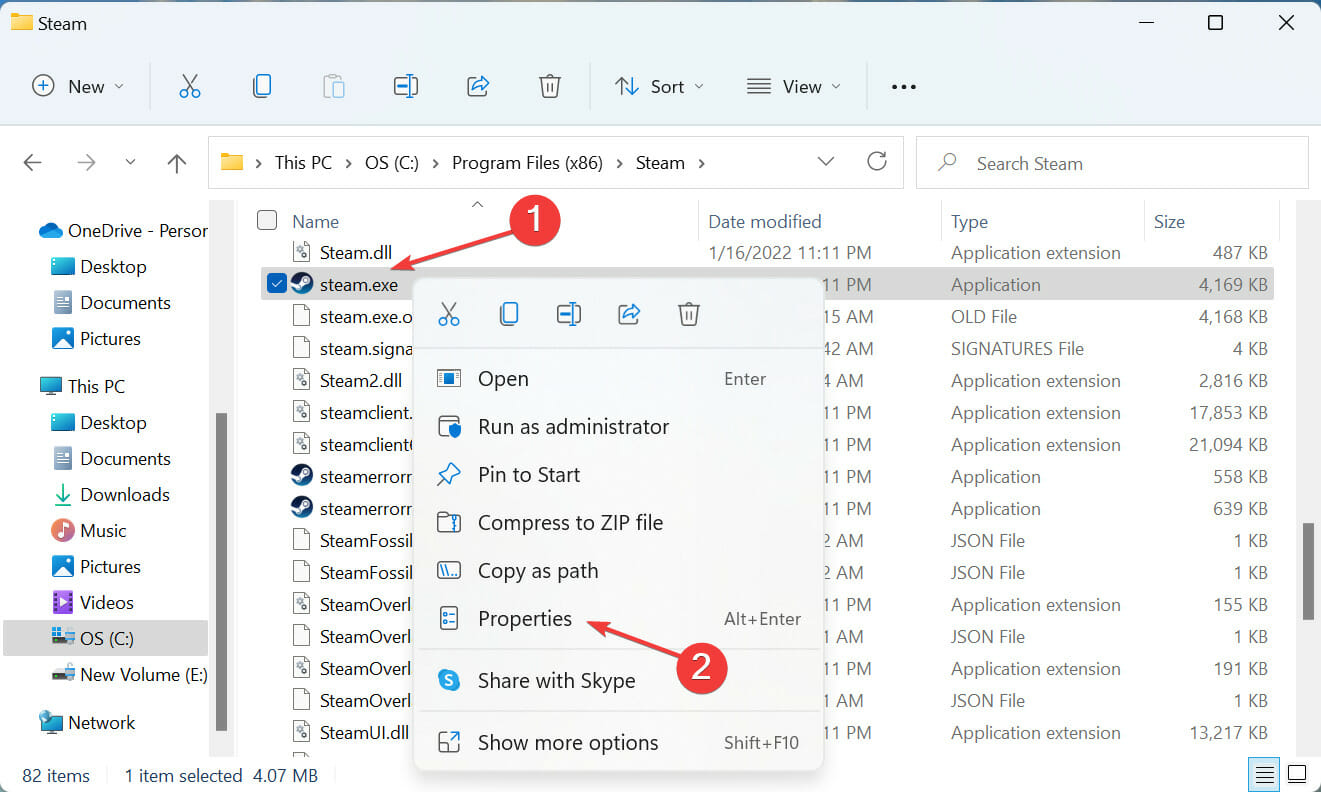Screen dimensions: 1321x792
Task: Refresh the Steam folder view
Action: [877, 162]
